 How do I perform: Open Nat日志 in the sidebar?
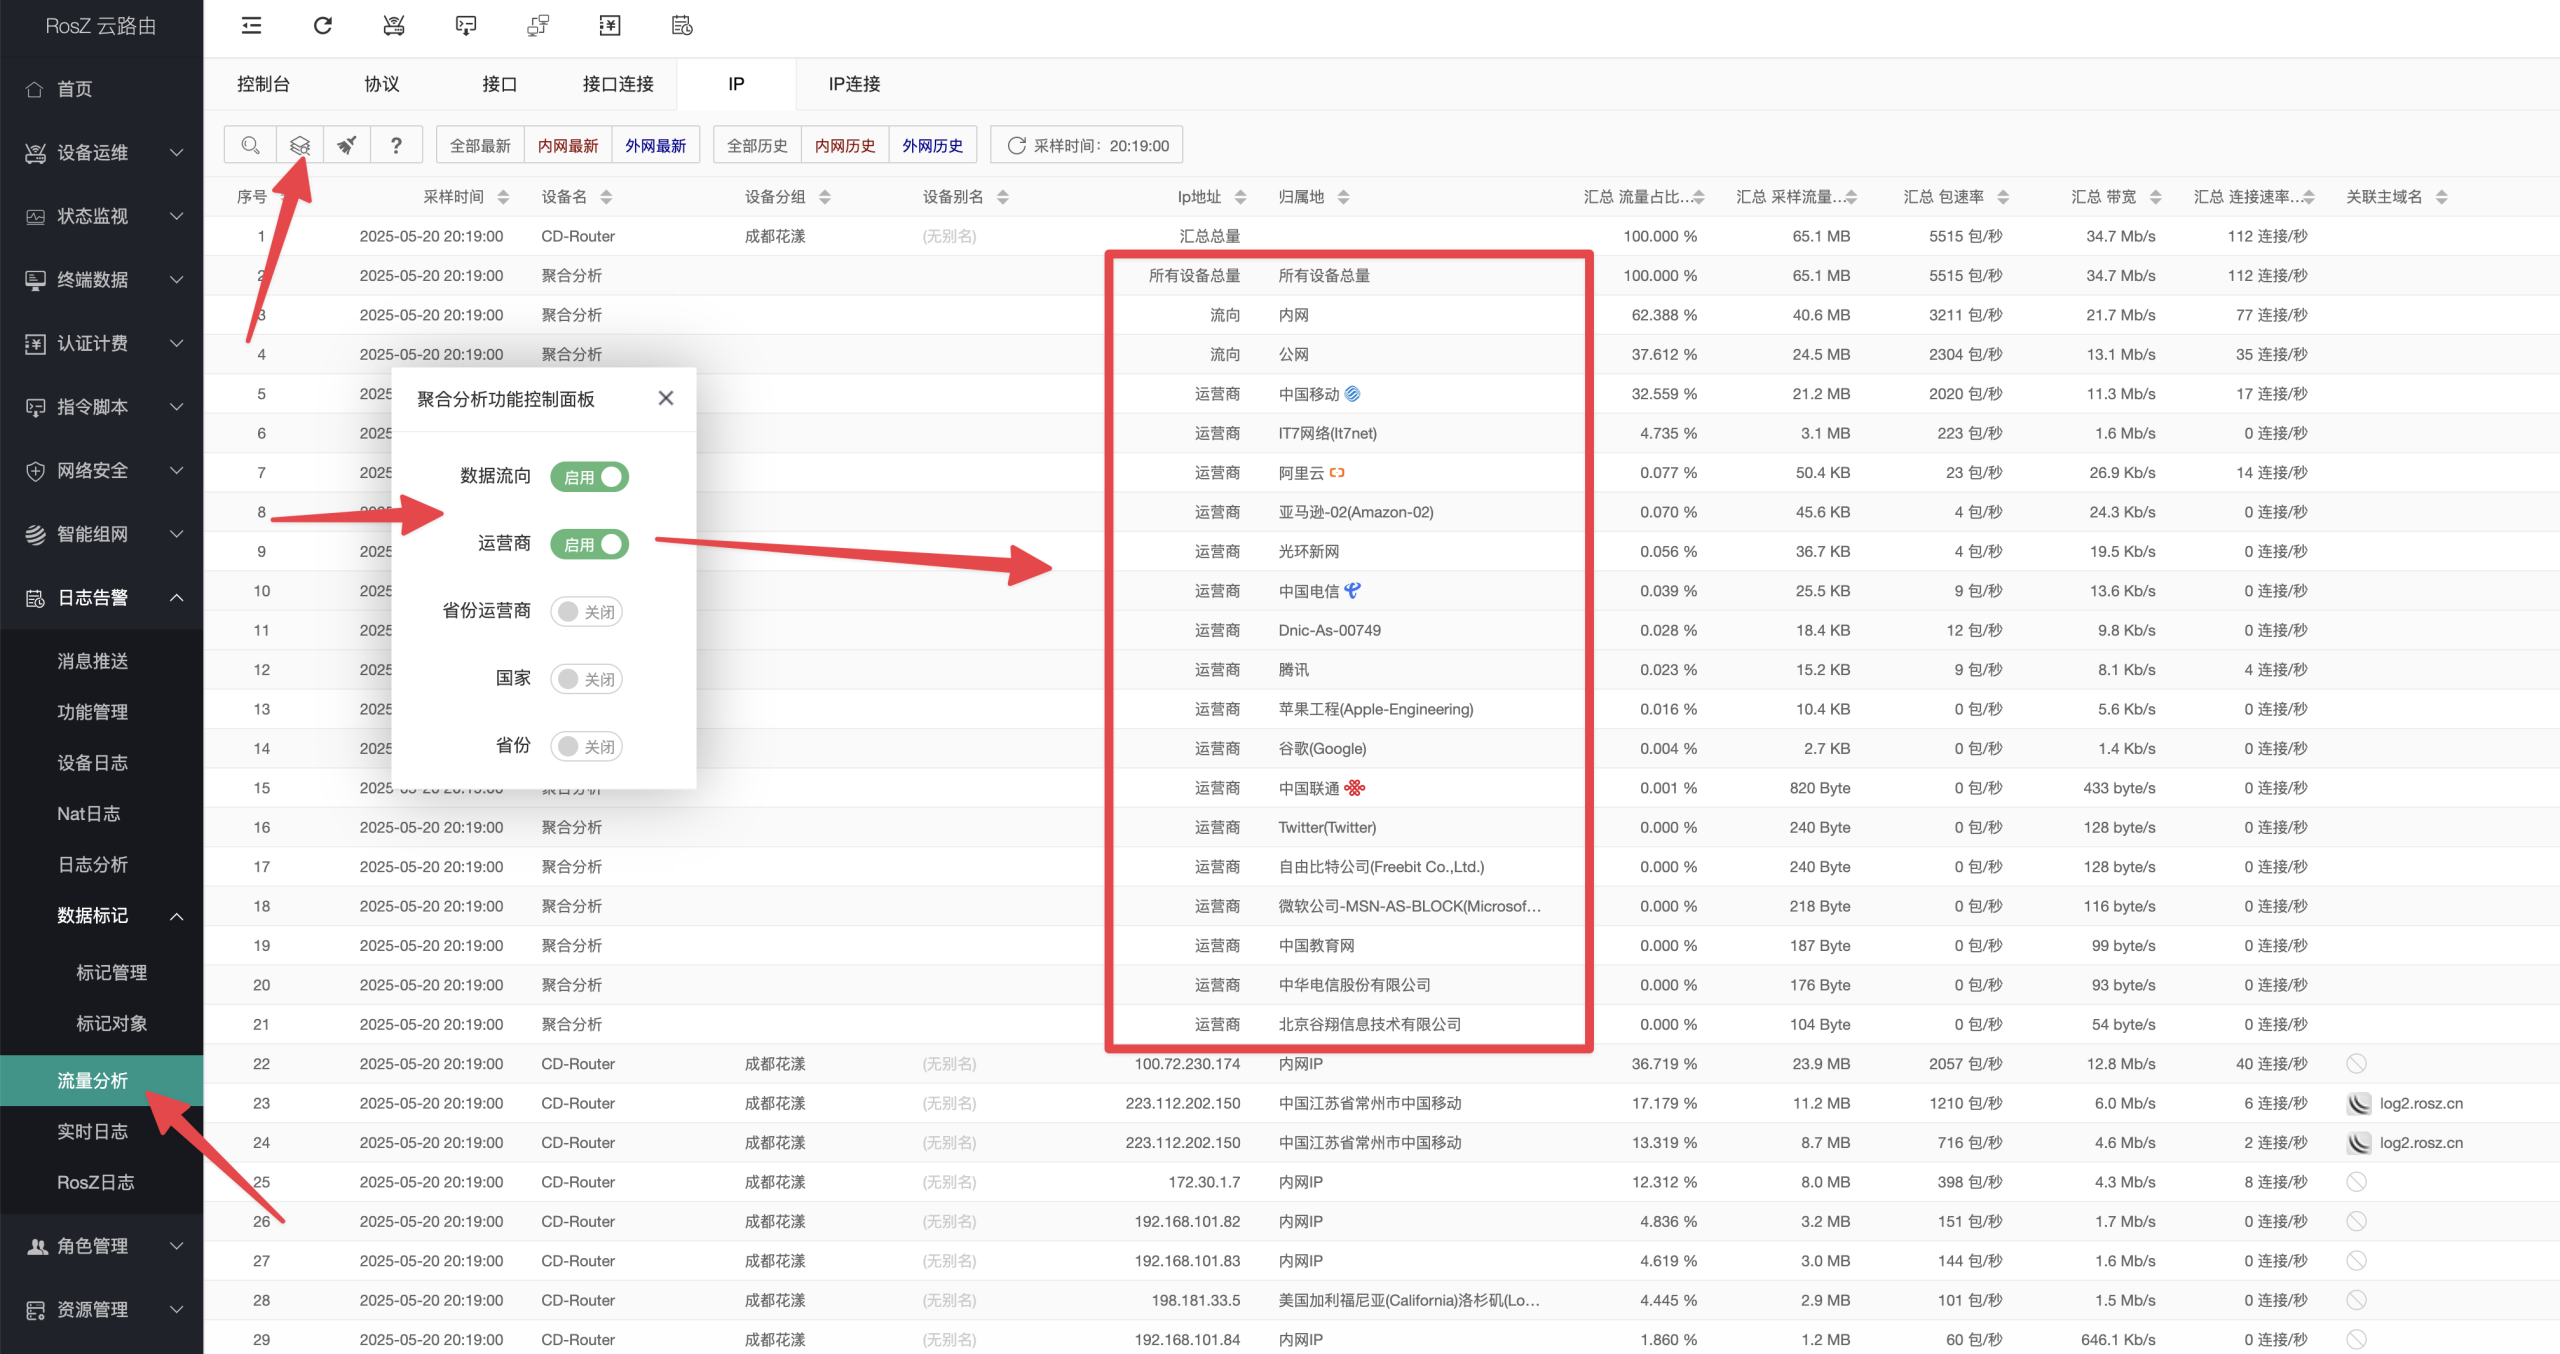(x=101, y=814)
